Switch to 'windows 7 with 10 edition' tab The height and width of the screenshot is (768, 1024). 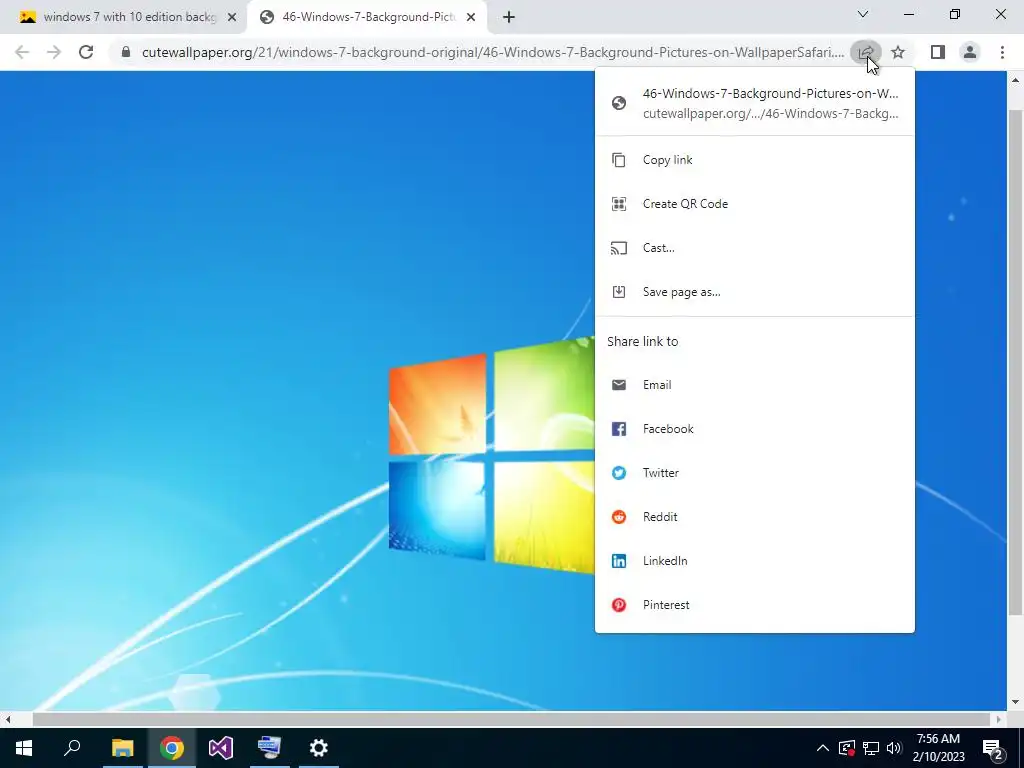[x=124, y=17]
